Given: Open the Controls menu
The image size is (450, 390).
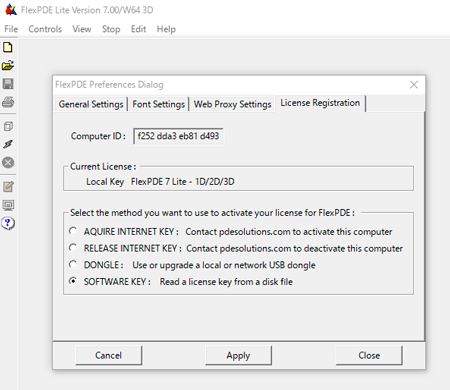Looking at the screenshot, I should pos(45,29).
